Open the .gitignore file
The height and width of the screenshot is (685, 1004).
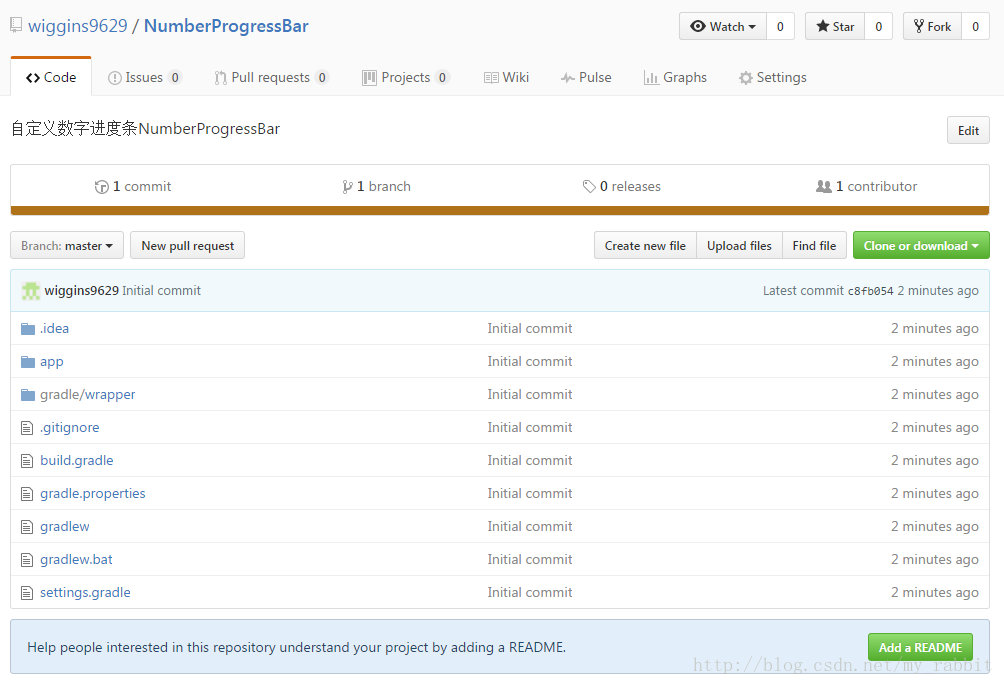pos(70,428)
